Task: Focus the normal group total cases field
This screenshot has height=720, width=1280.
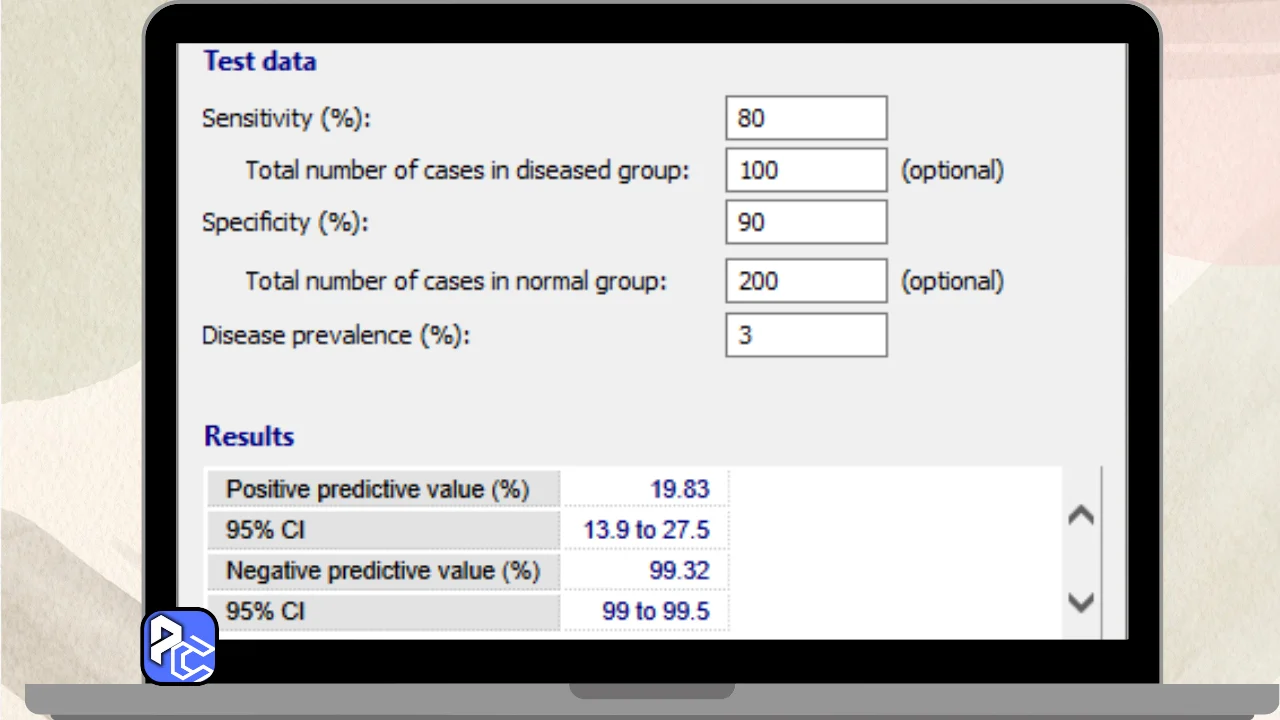Action: click(x=806, y=281)
